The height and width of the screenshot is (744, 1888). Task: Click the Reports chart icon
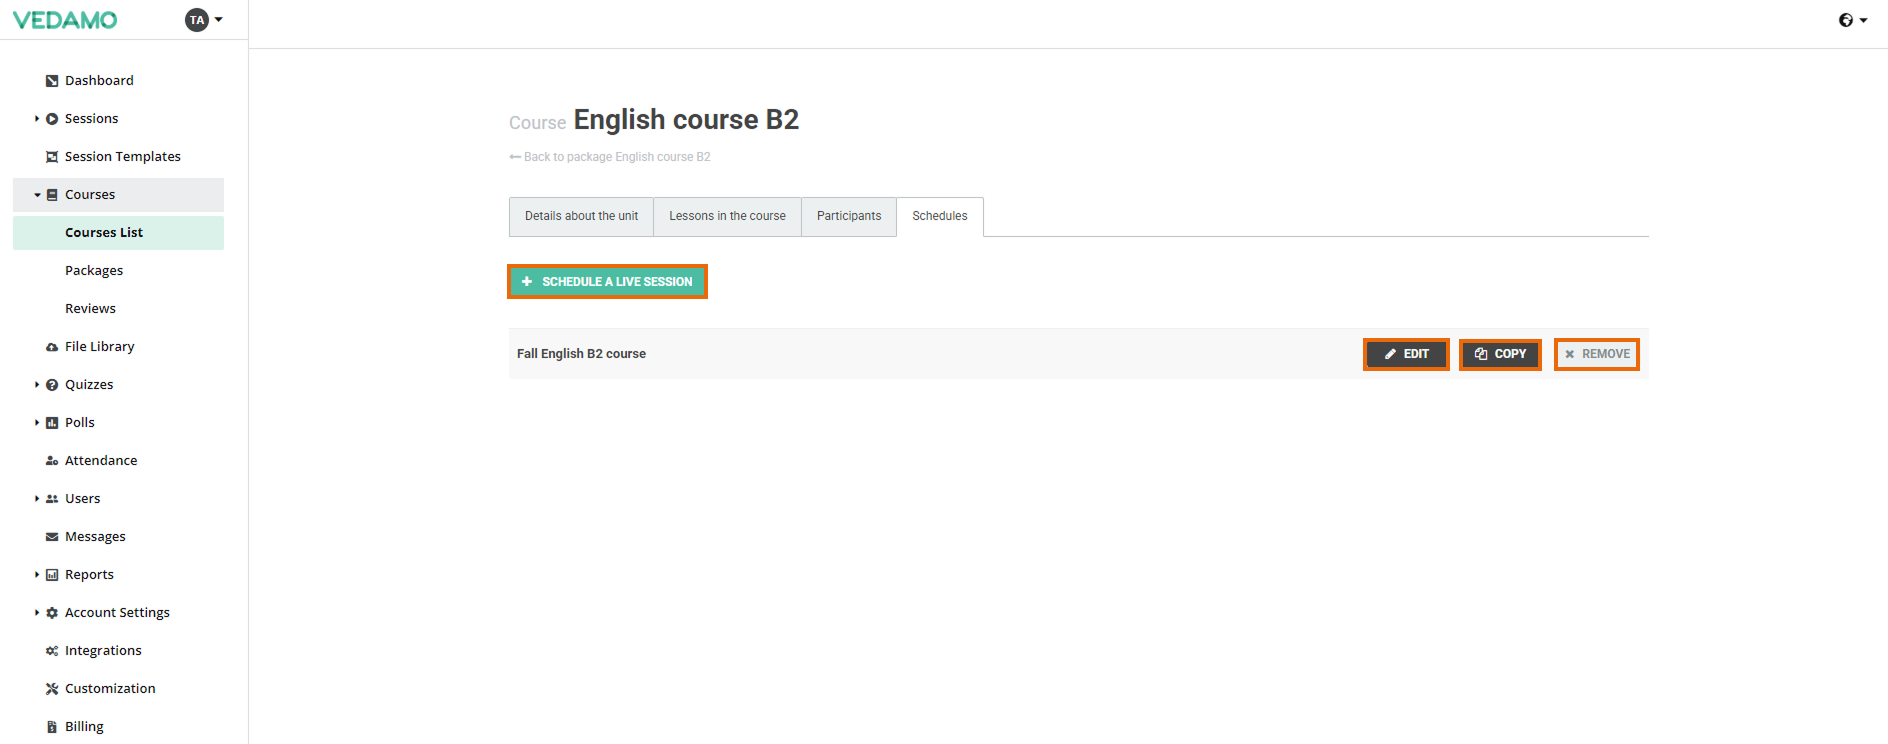(52, 575)
